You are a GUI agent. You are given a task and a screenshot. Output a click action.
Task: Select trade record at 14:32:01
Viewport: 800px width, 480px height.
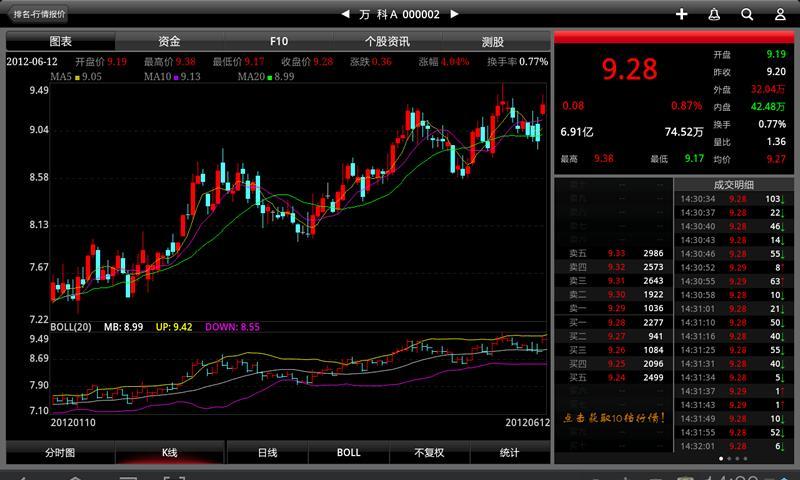tap(733, 446)
